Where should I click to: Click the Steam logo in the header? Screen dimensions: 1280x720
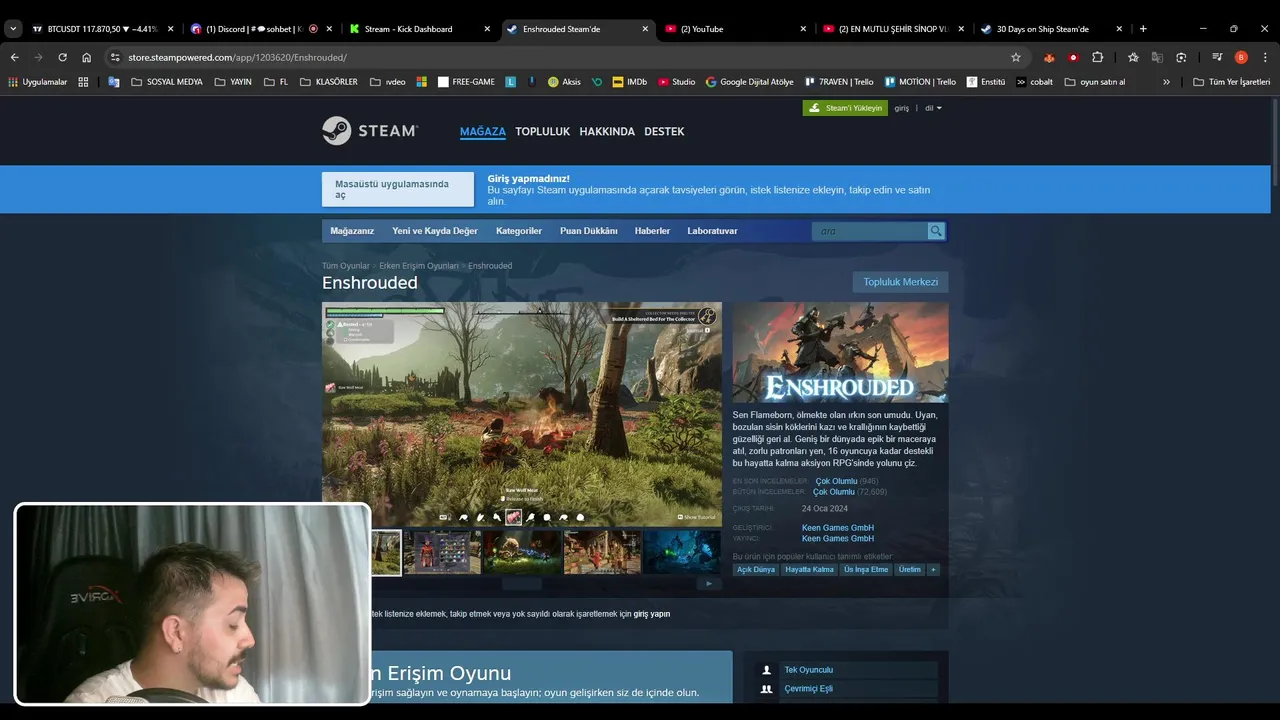370,131
